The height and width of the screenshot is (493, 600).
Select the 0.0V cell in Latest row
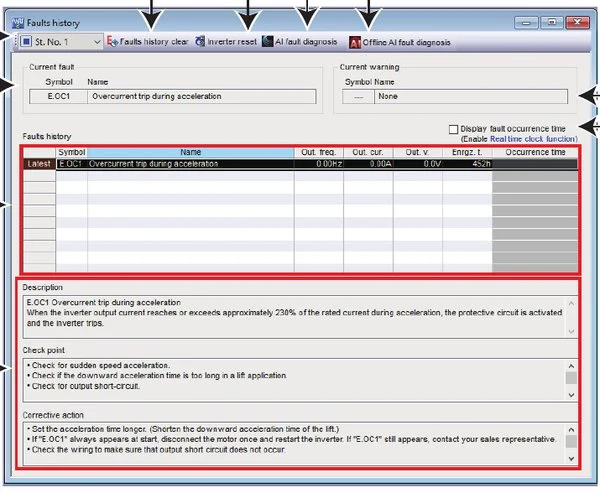click(417, 164)
